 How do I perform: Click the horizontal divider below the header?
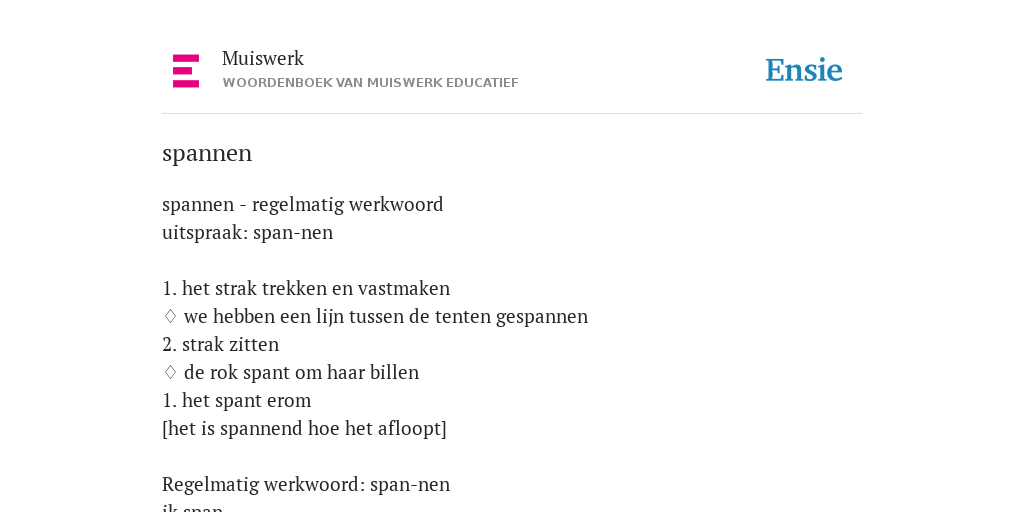coord(512,114)
